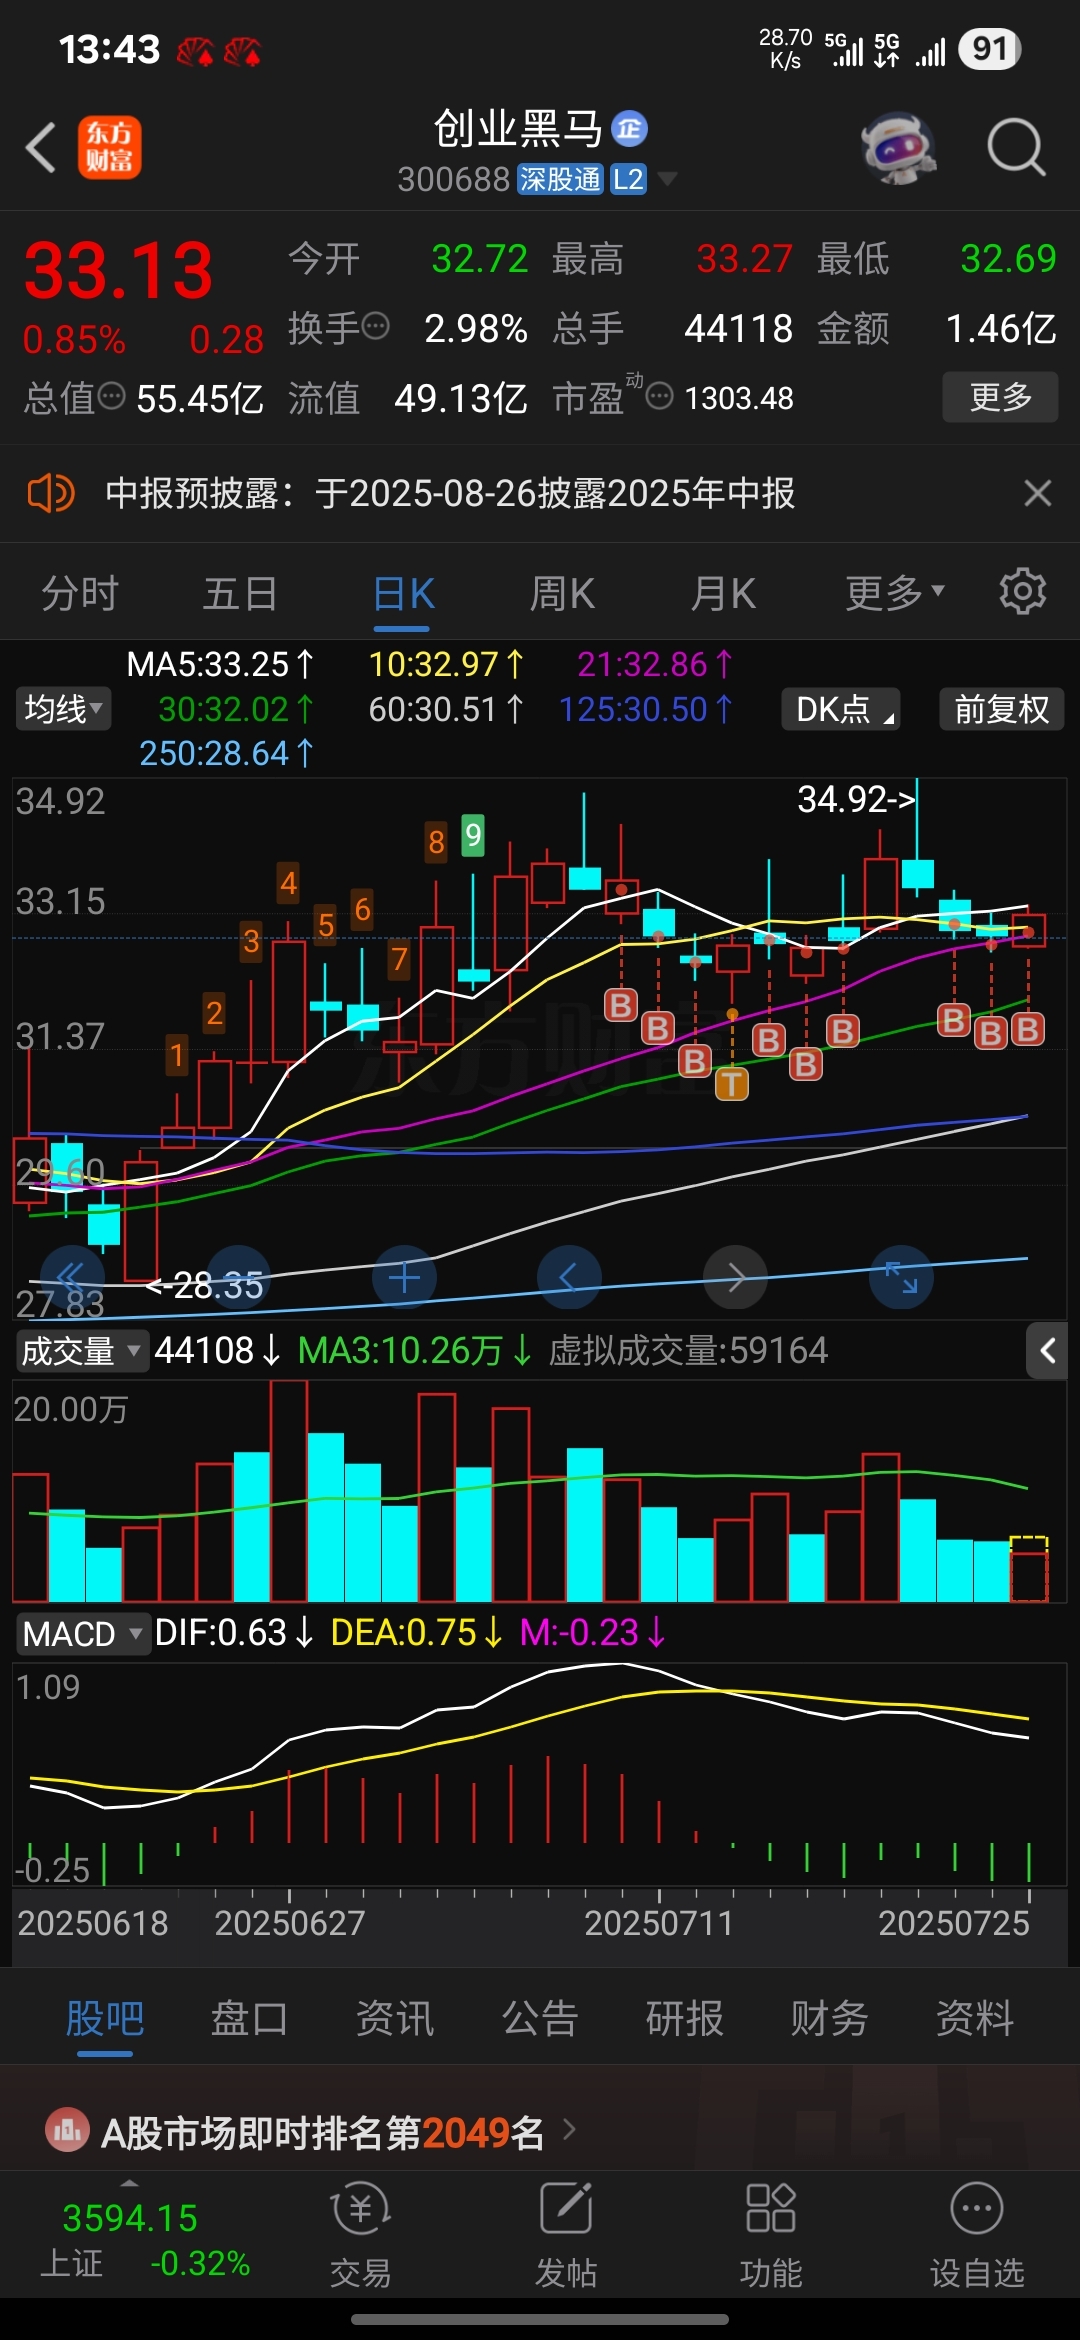Tap the L2 level badge

629,179
